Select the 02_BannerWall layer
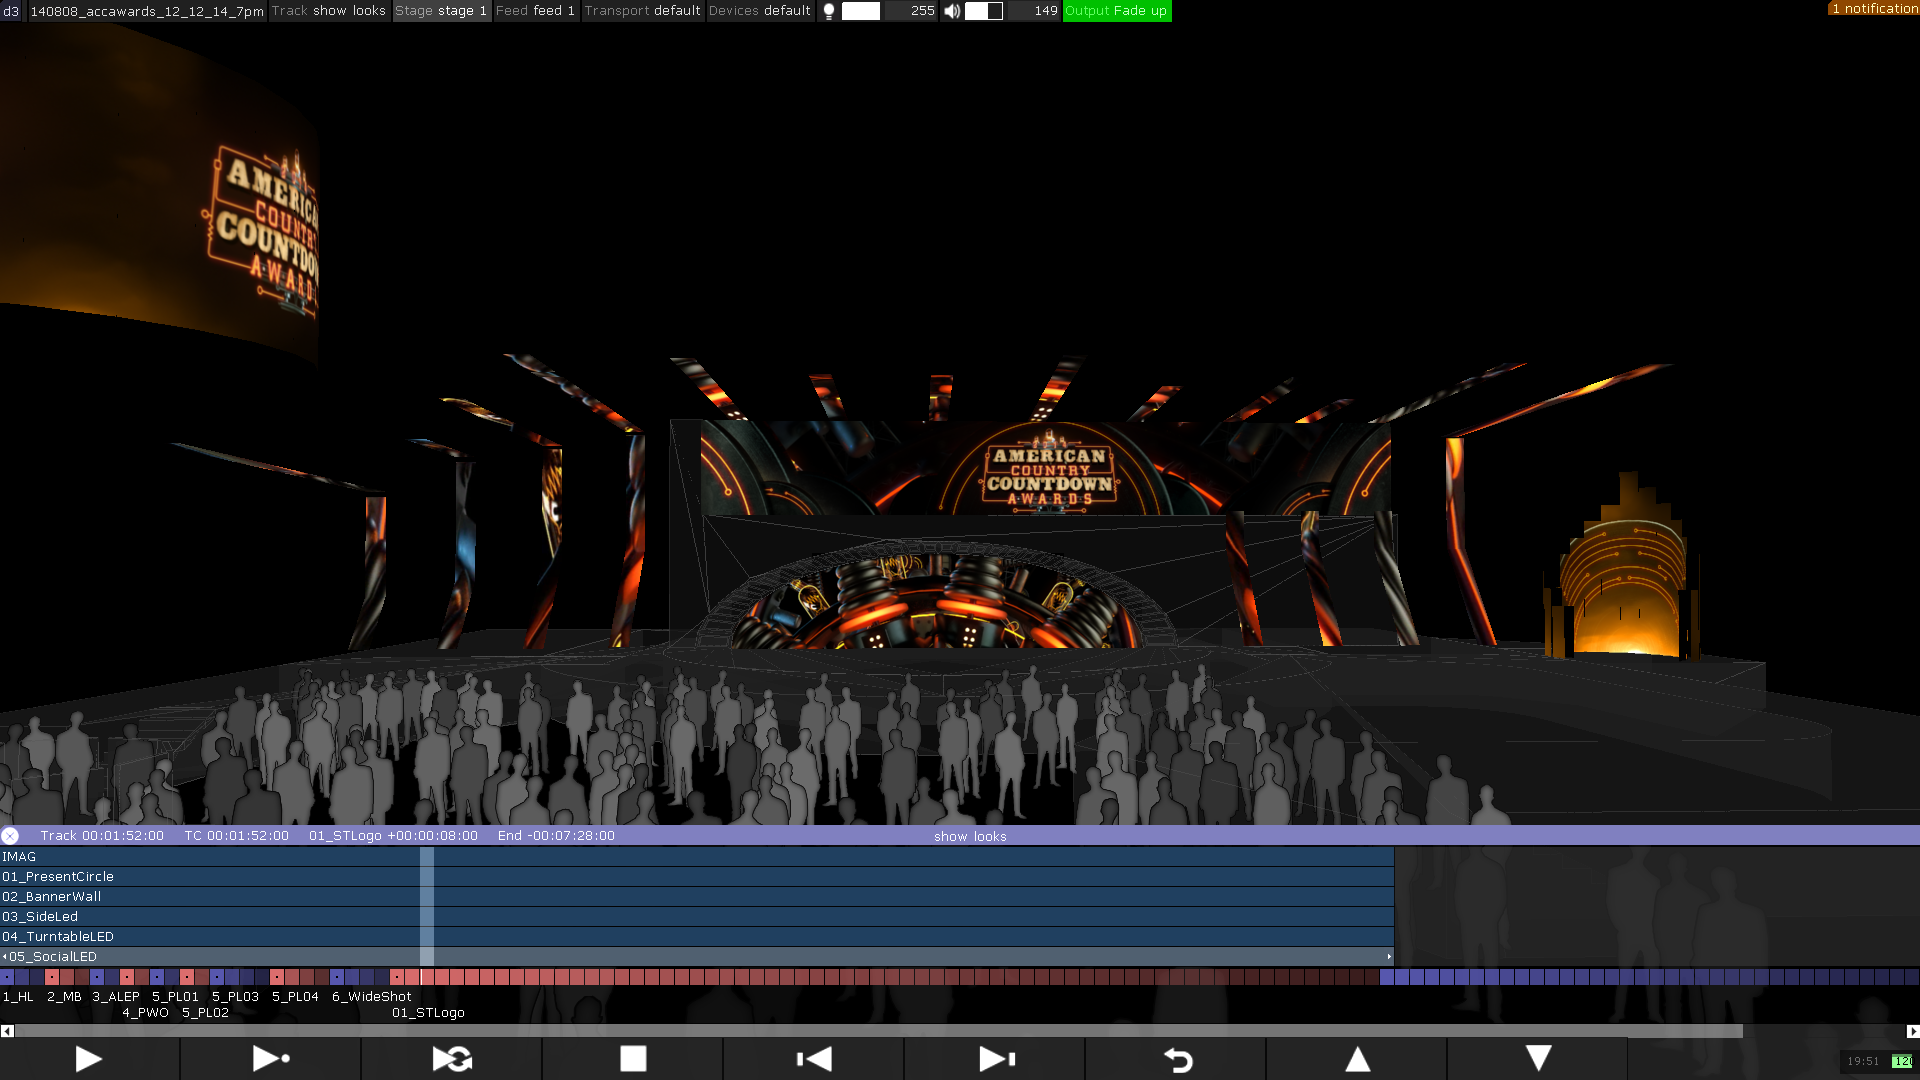The width and height of the screenshot is (1920, 1080). [697, 897]
